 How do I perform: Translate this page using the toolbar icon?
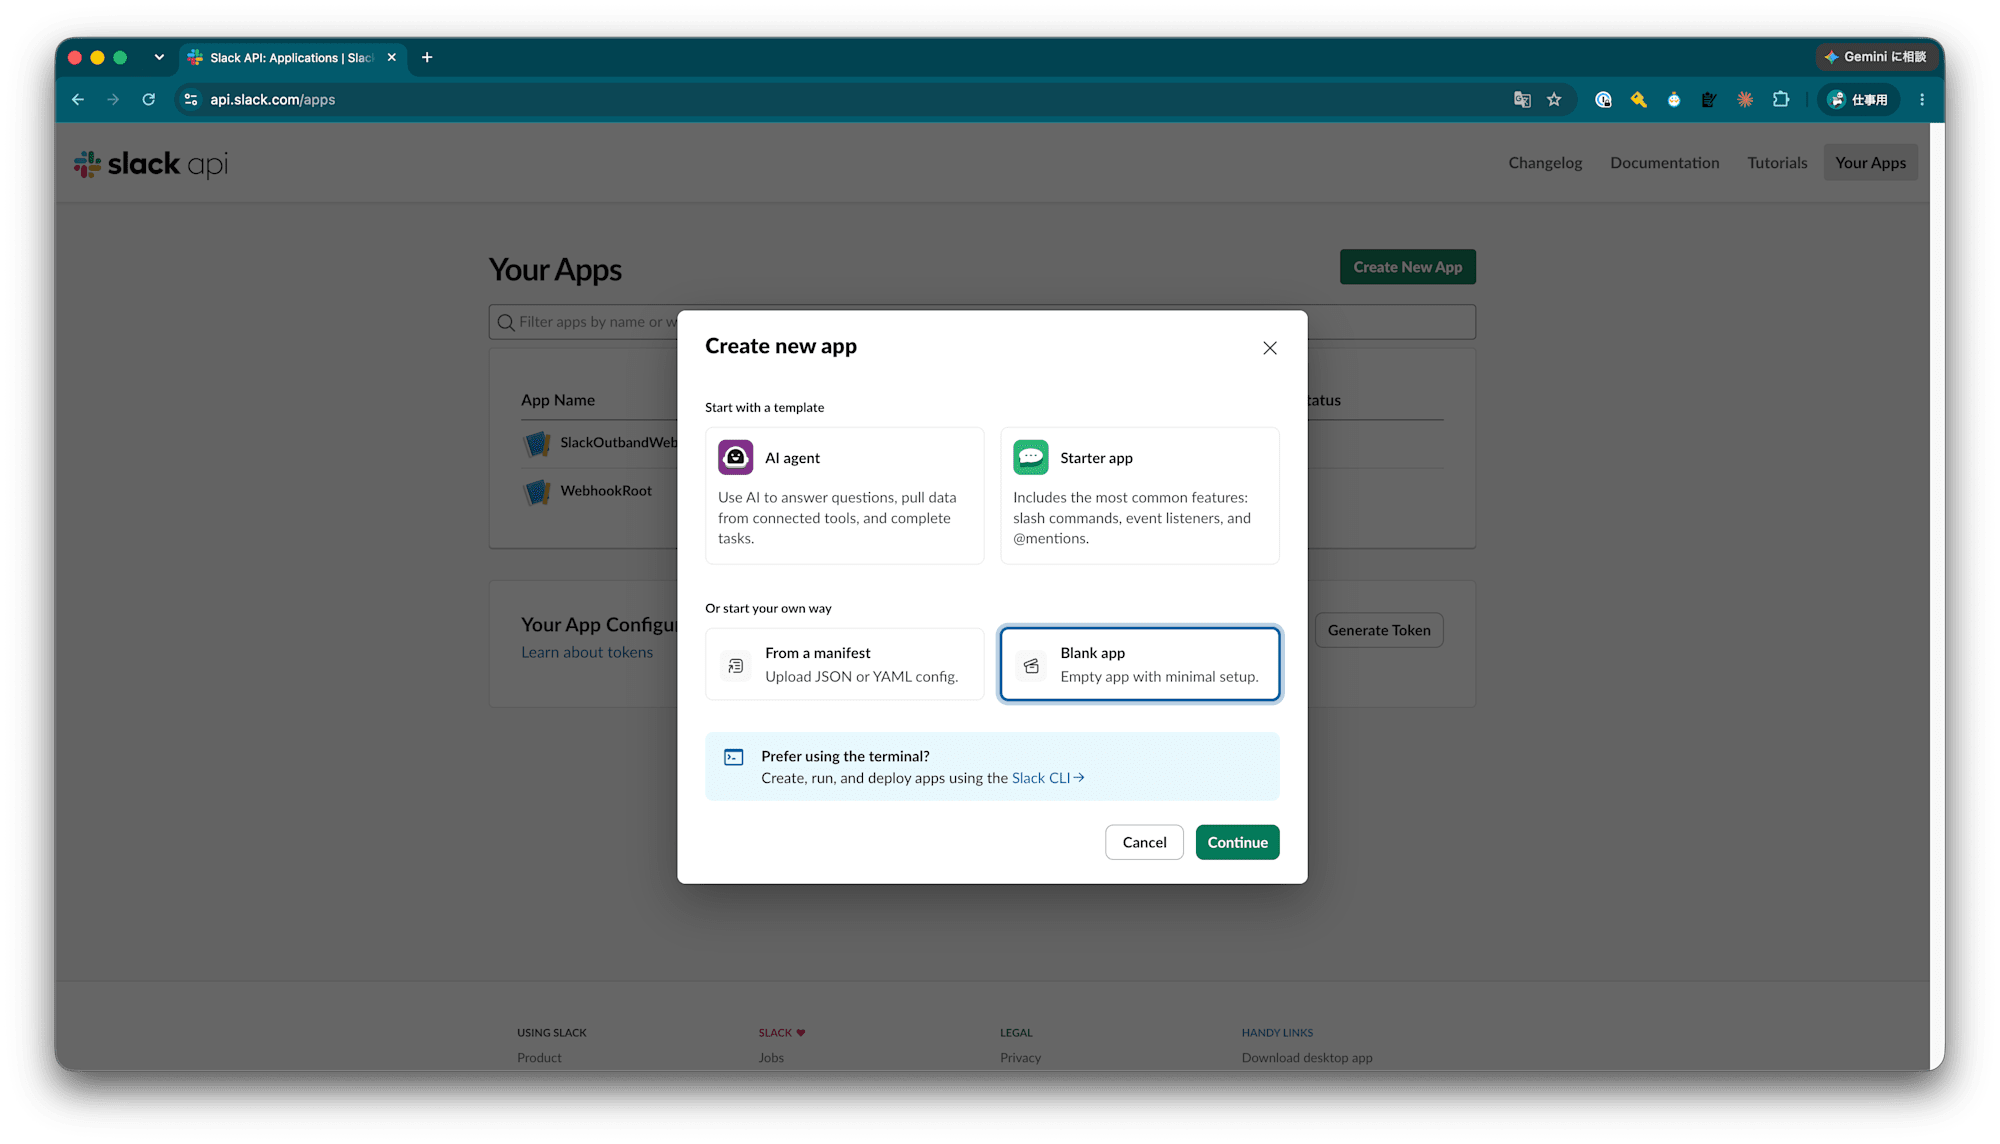pyautogui.click(x=1522, y=99)
